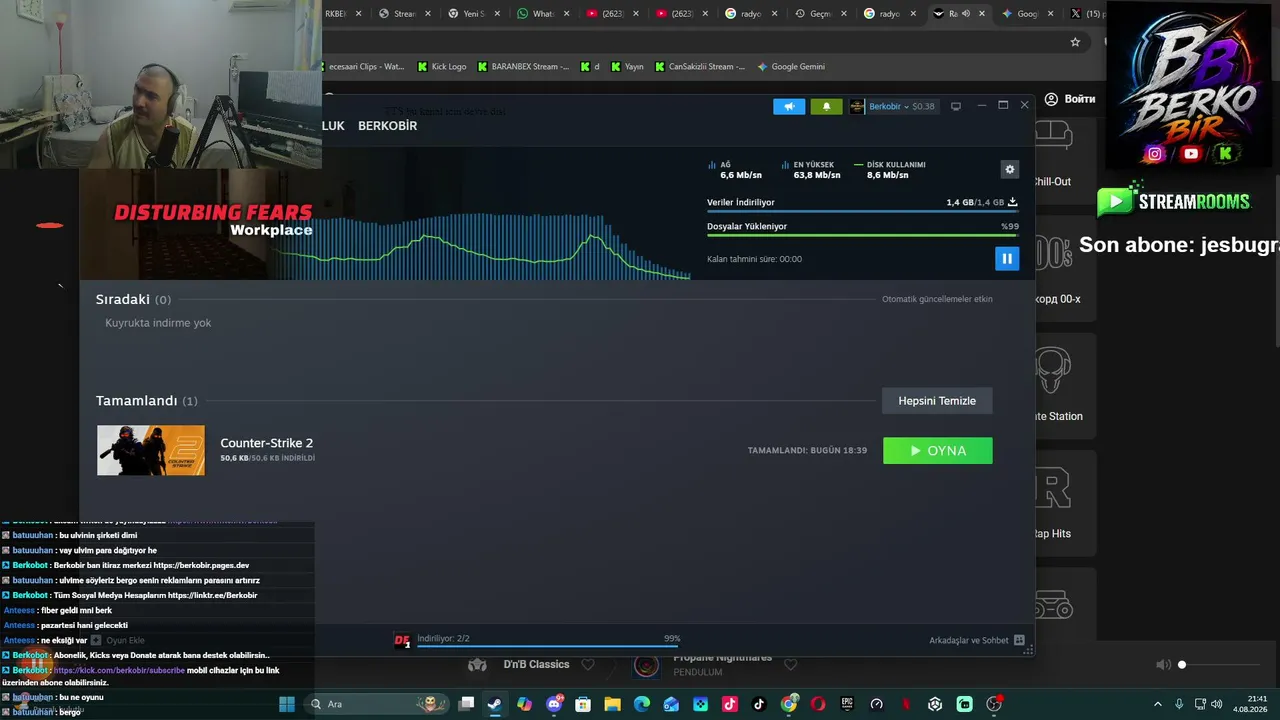Screen dimensions: 1280x720
Task: Mute the audio-playing Ra browser tab
Action: click(x=965, y=14)
